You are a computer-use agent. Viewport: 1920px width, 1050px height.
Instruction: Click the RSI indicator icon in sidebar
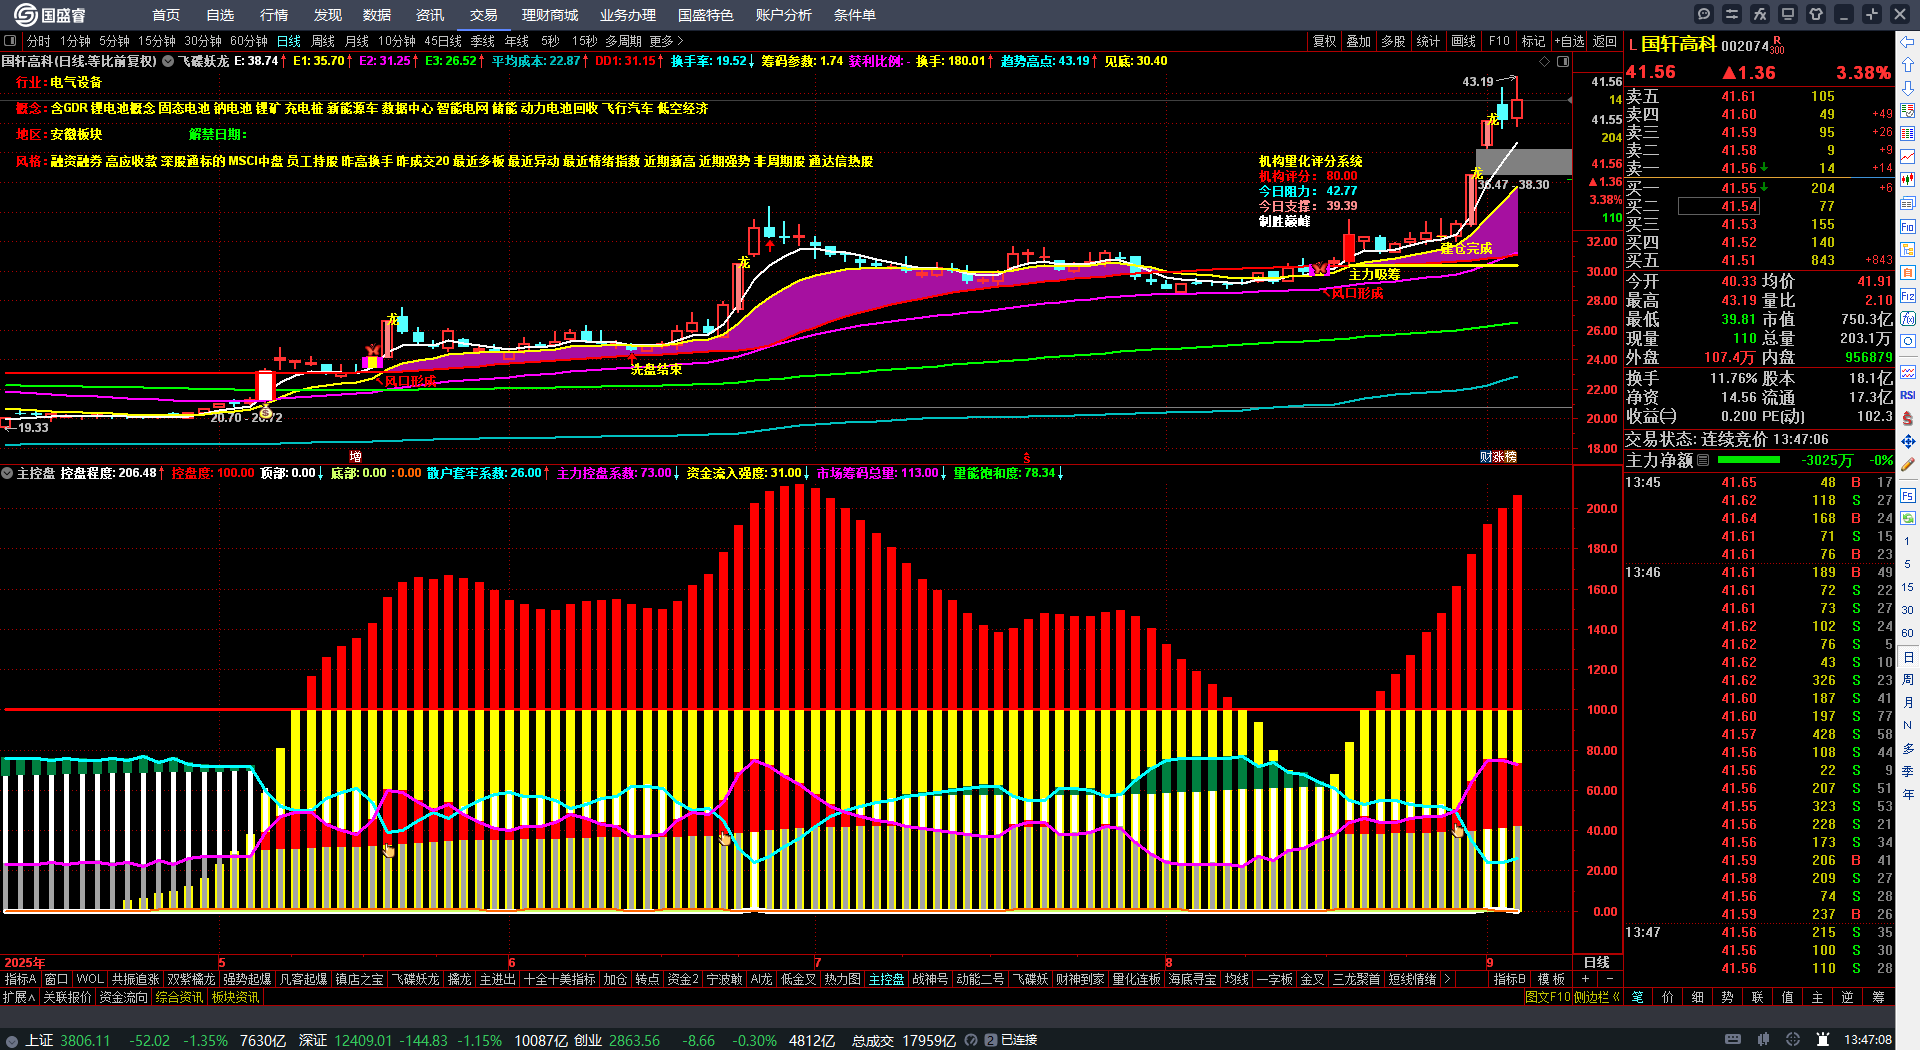click(x=1908, y=395)
